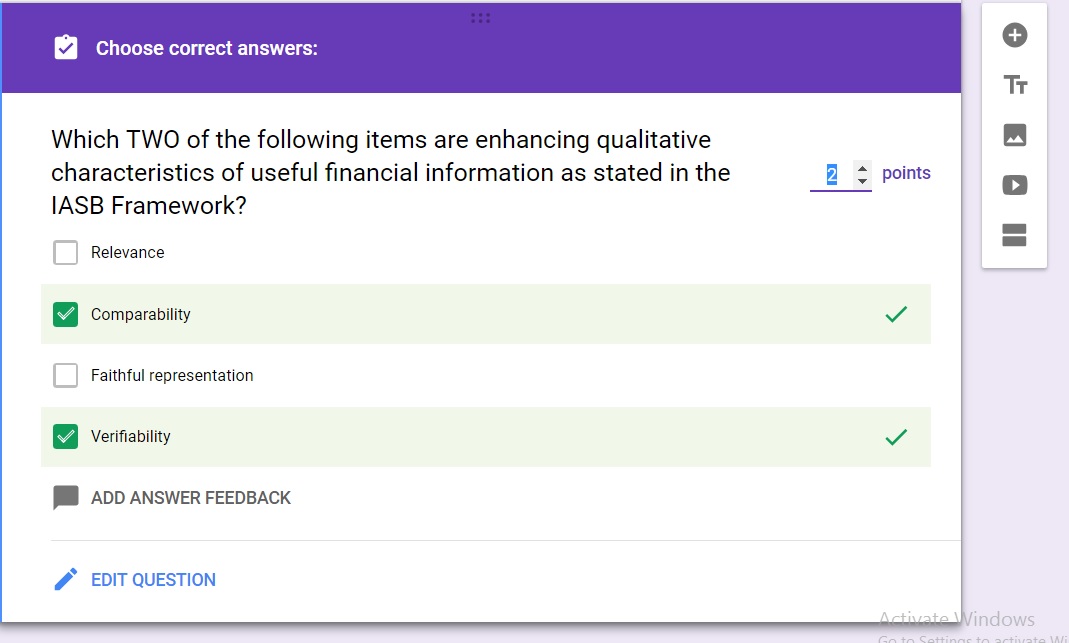Check the Relevance checkbox
The width and height of the screenshot is (1069, 643).
pos(66,253)
